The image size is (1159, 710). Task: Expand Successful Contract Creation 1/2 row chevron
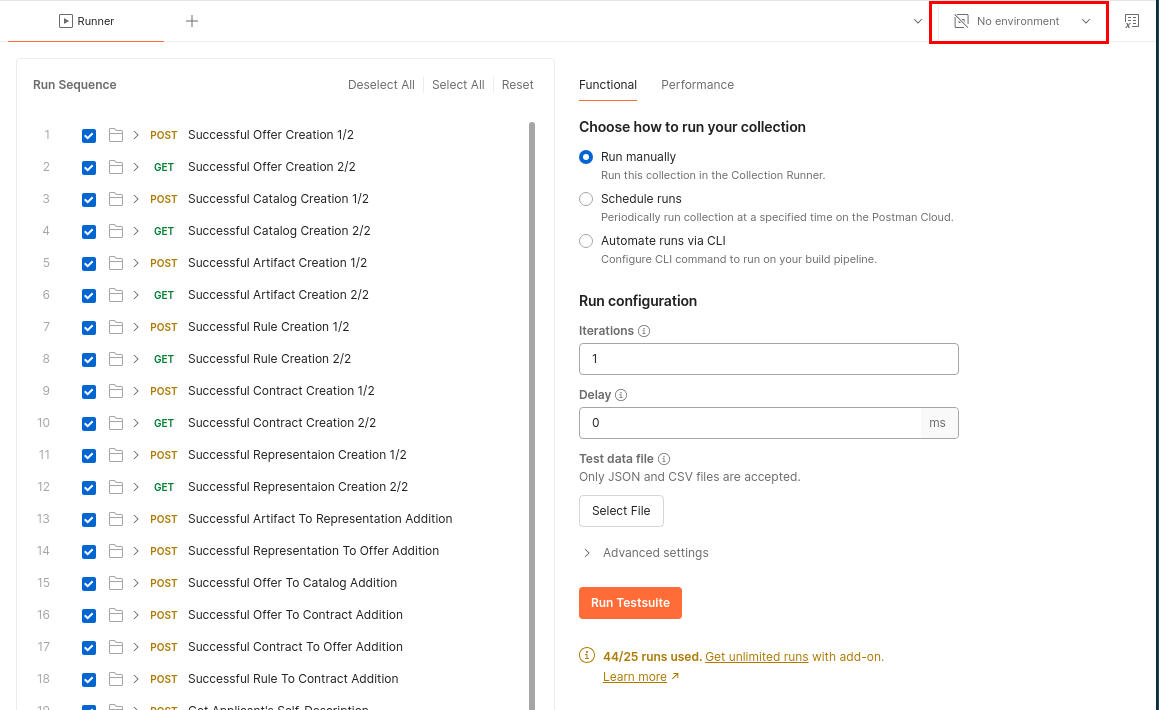[x=136, y=391]
